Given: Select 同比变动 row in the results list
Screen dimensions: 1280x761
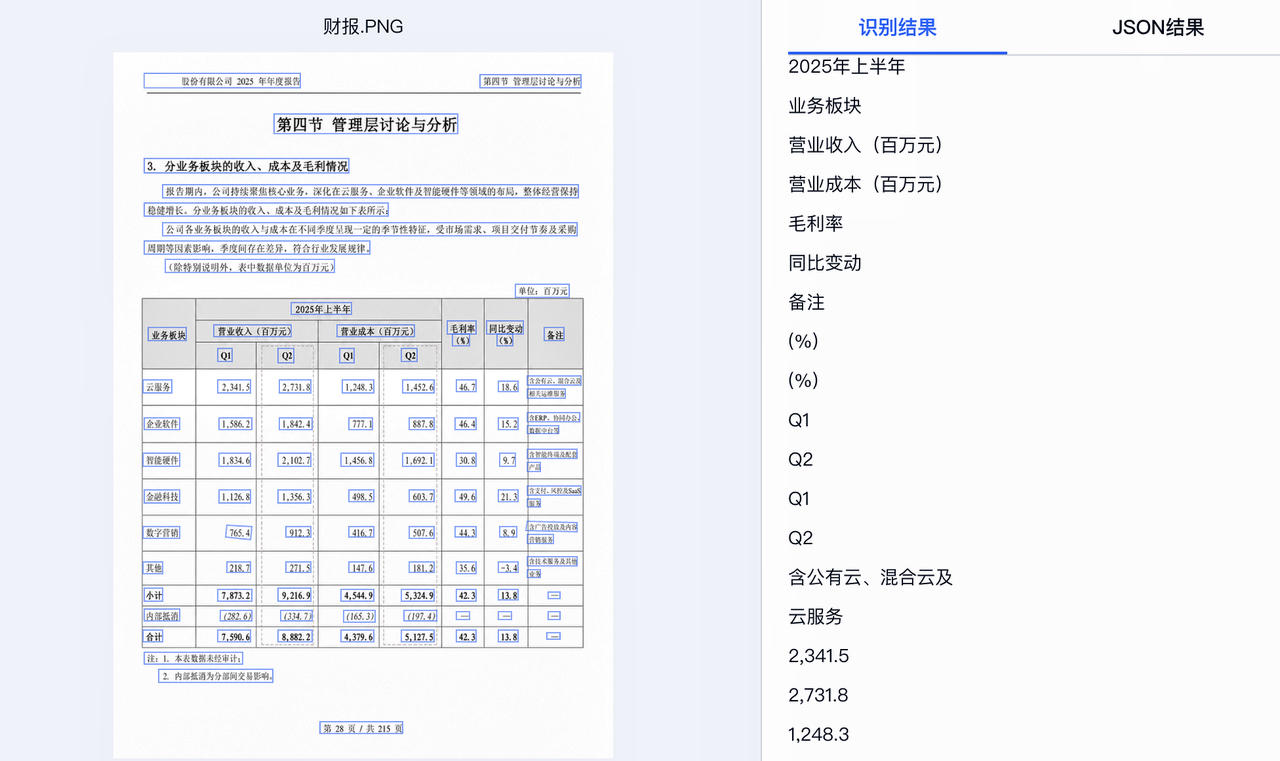Looking at the screenshot, I should click(825, 263).
